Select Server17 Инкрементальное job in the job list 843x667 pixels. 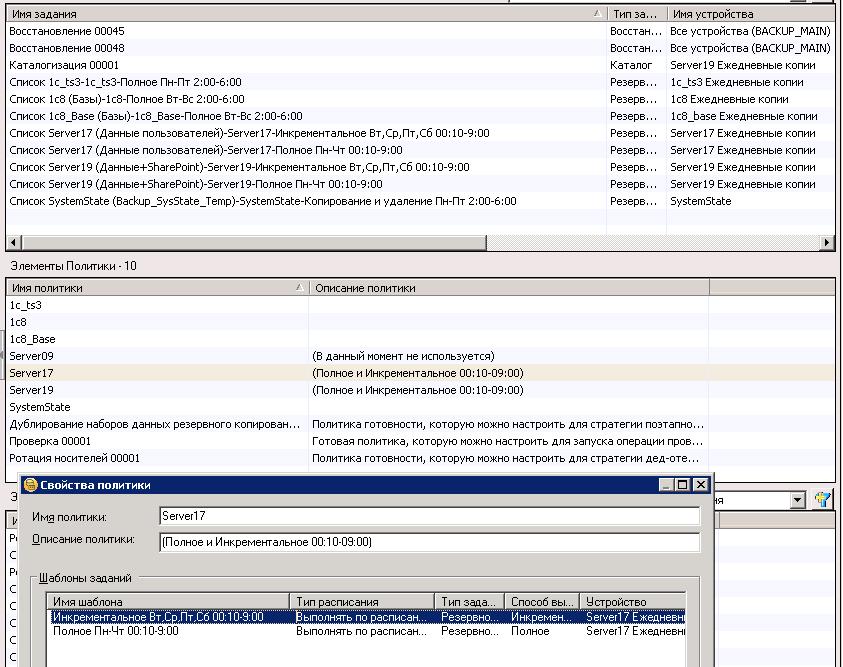pos(249,133)
